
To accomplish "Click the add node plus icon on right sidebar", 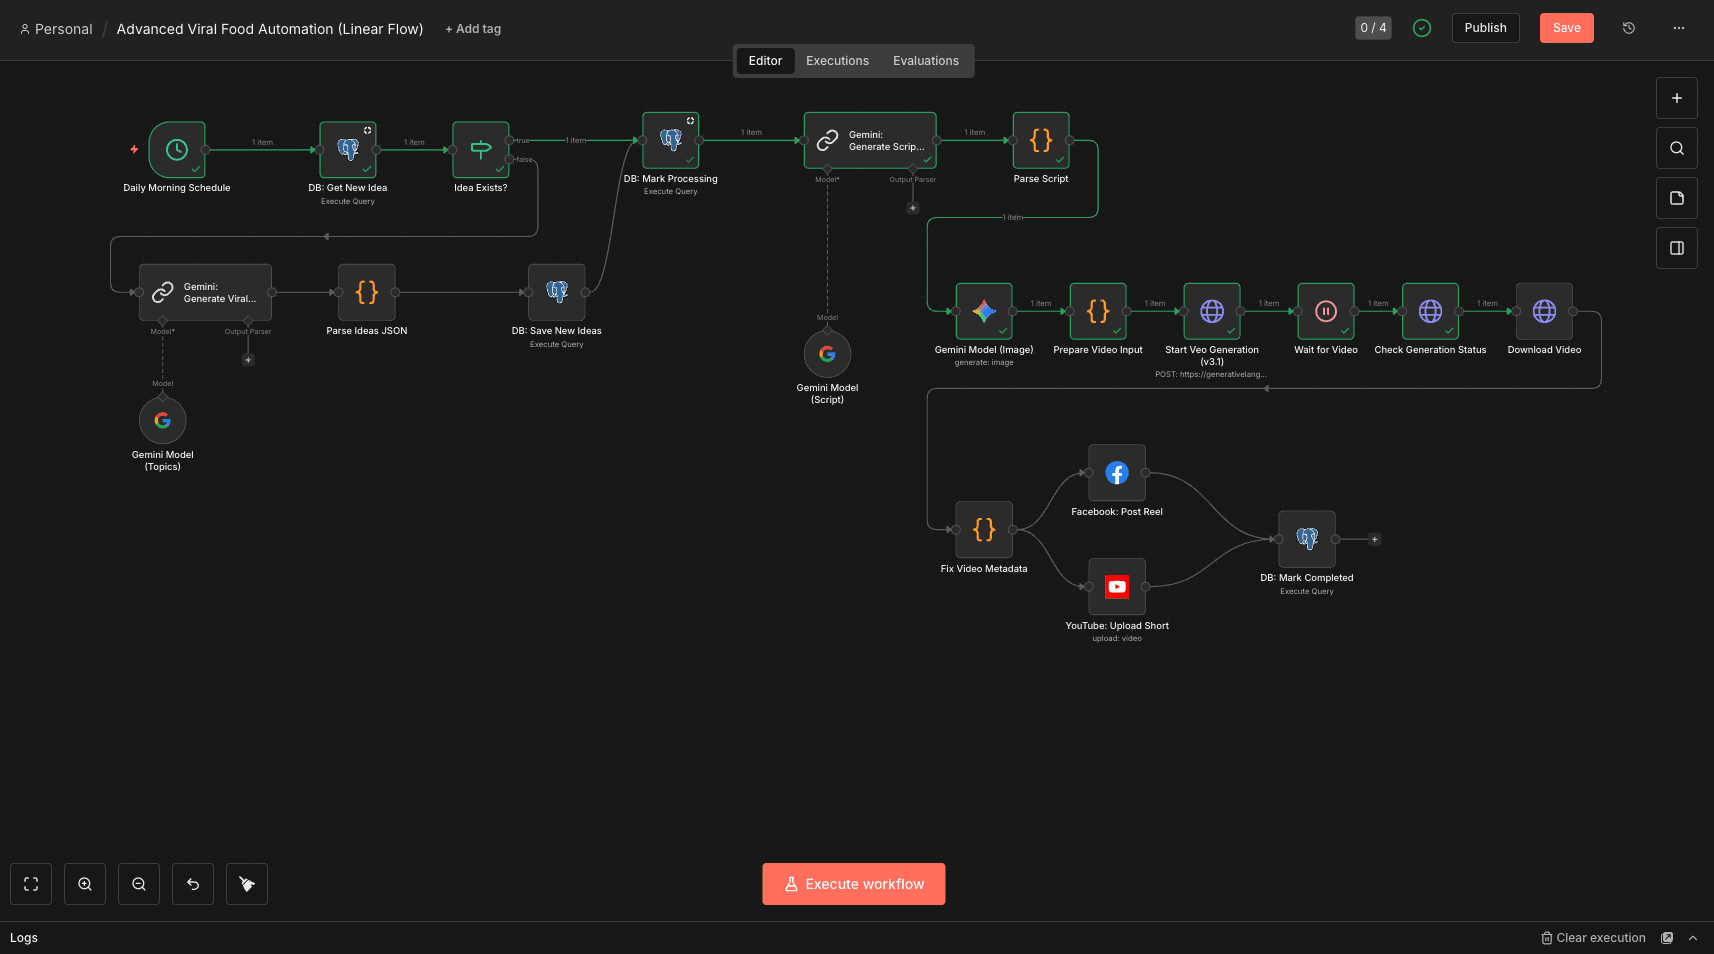I will coord(1677,98).
